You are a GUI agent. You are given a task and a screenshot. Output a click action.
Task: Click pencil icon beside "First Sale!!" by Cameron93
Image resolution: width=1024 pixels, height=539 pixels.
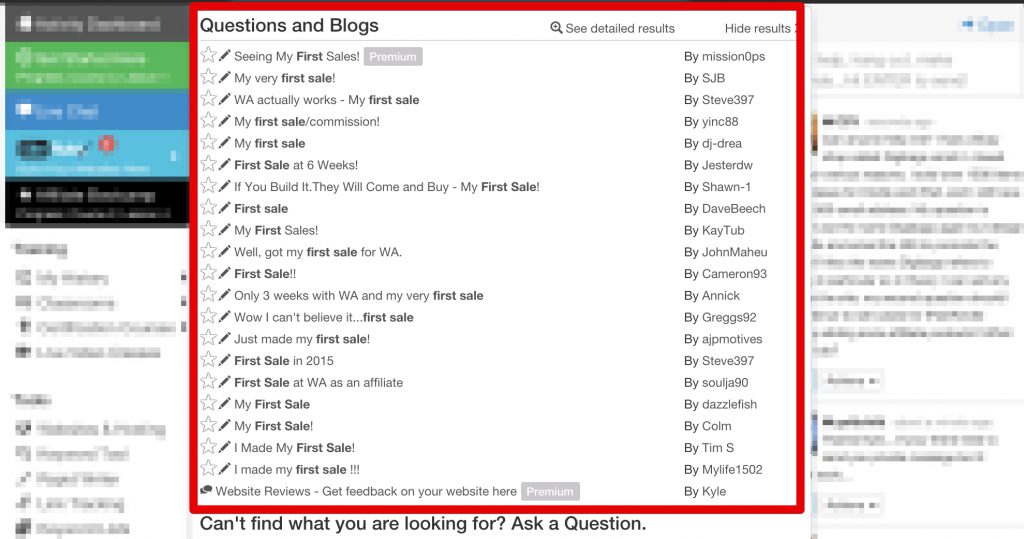point(225,273)
